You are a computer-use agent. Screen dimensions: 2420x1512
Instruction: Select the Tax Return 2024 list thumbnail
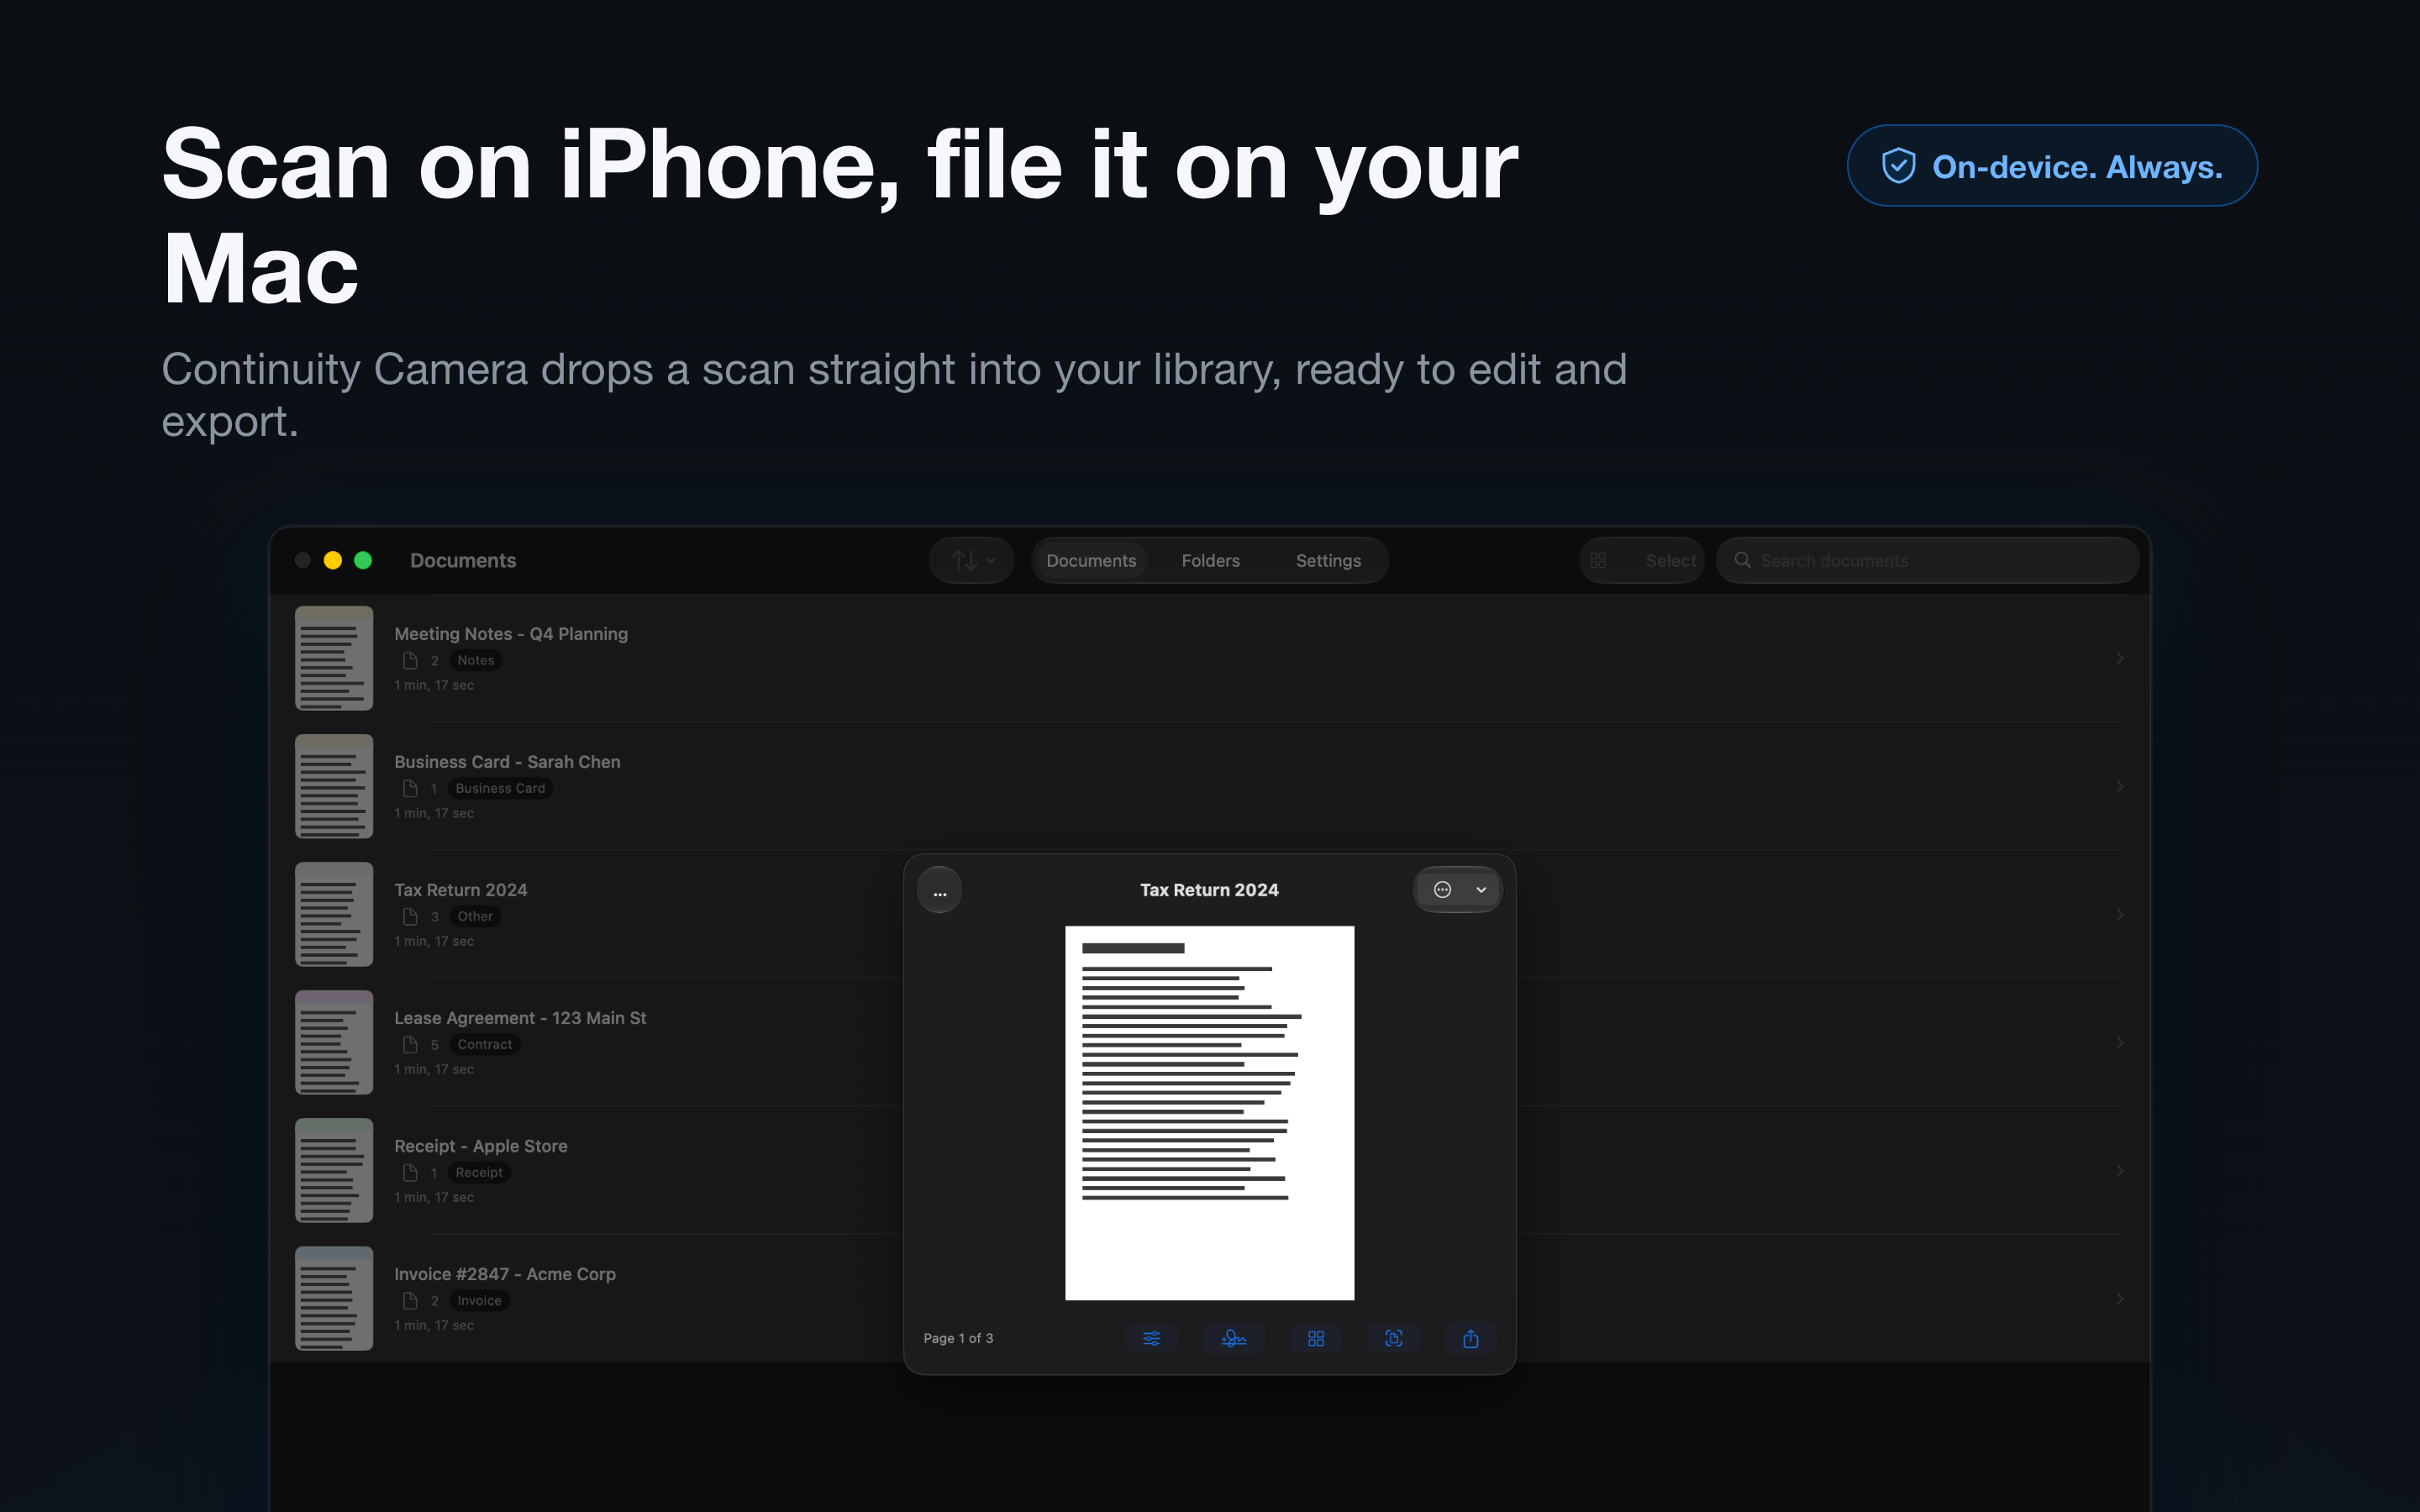pyautogui.click(x=334, y=914)
